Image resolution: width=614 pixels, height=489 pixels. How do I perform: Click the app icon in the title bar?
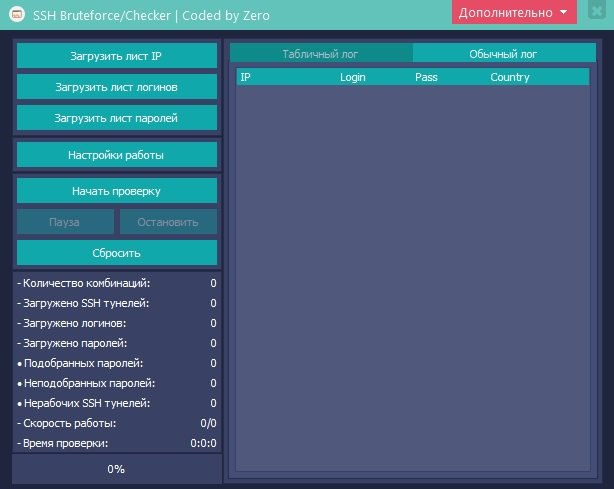pyautogui.click(x=16, y=15)
